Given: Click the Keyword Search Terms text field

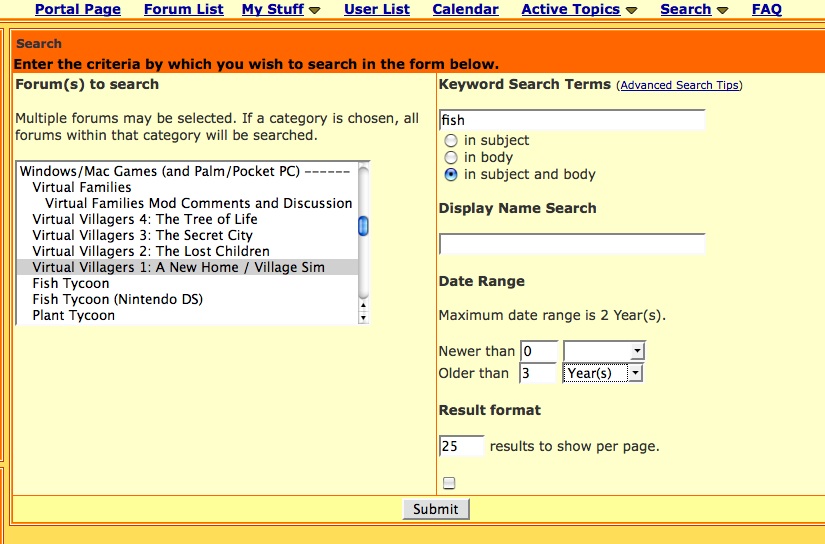Looking at the screenshot, I should coord(572,120).
